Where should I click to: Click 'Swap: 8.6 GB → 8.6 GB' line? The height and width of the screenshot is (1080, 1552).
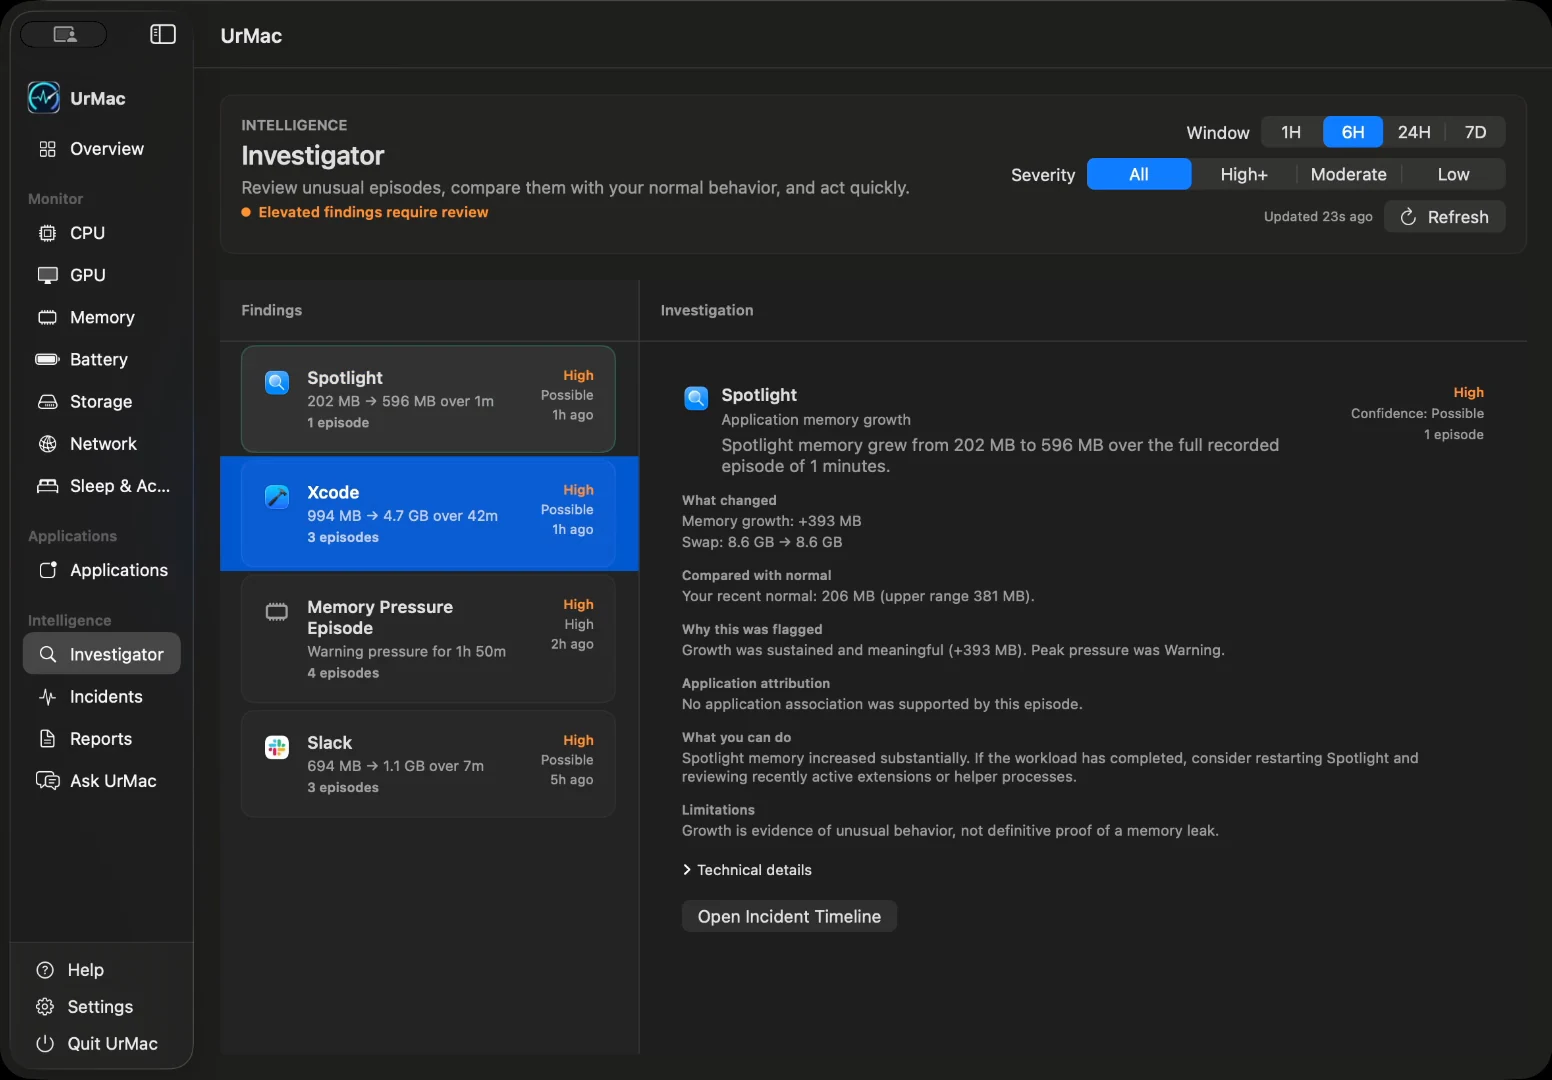pyautogui.click(x=762, y=542)
